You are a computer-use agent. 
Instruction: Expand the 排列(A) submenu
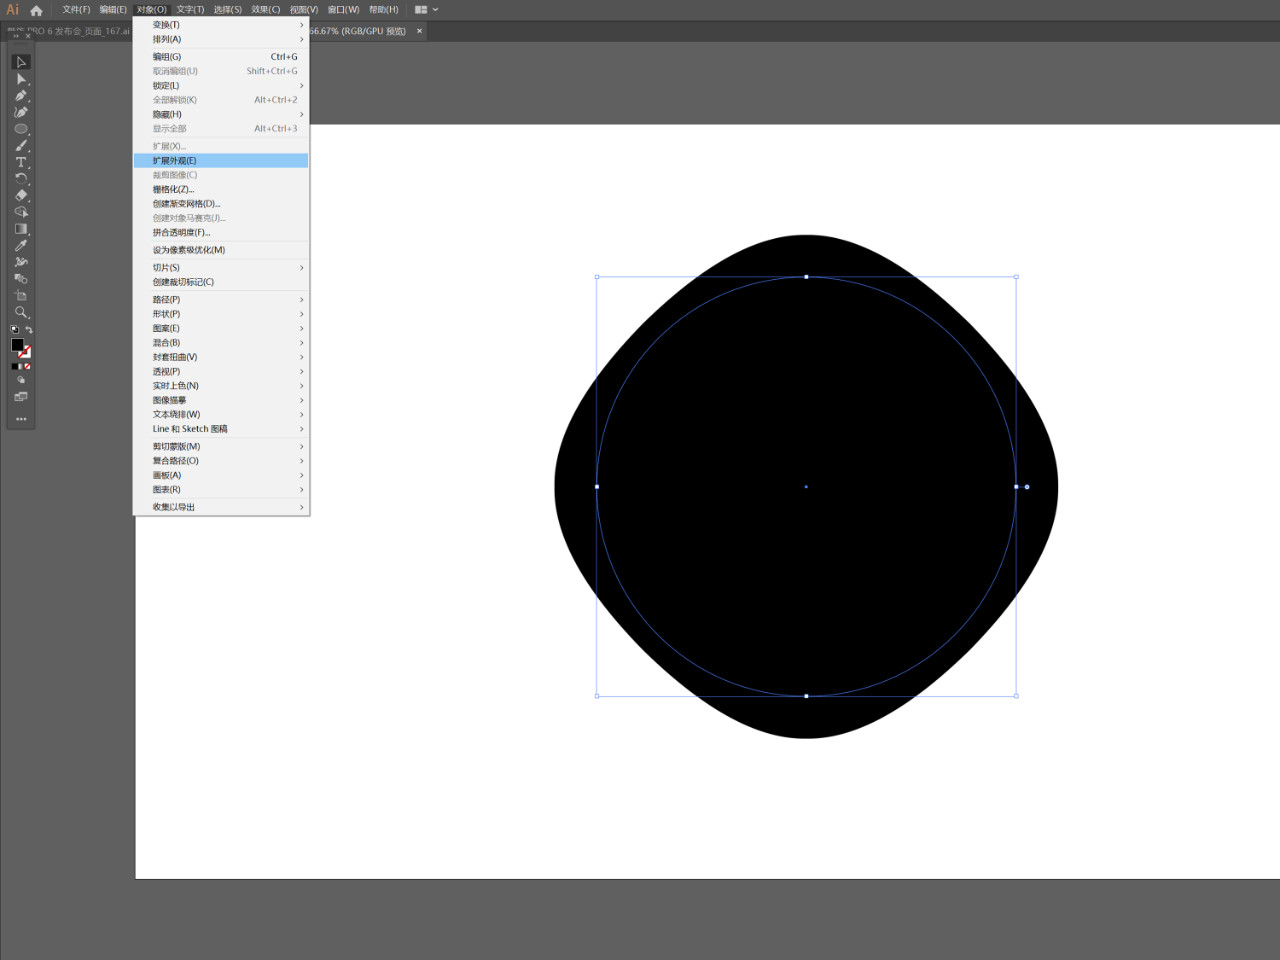tap(221, 39)
